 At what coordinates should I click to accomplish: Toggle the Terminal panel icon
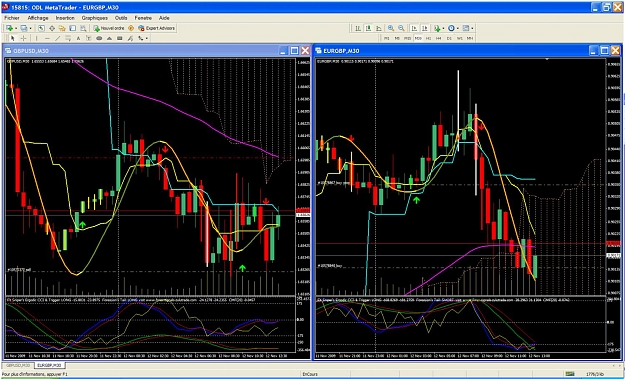(73, 28)
